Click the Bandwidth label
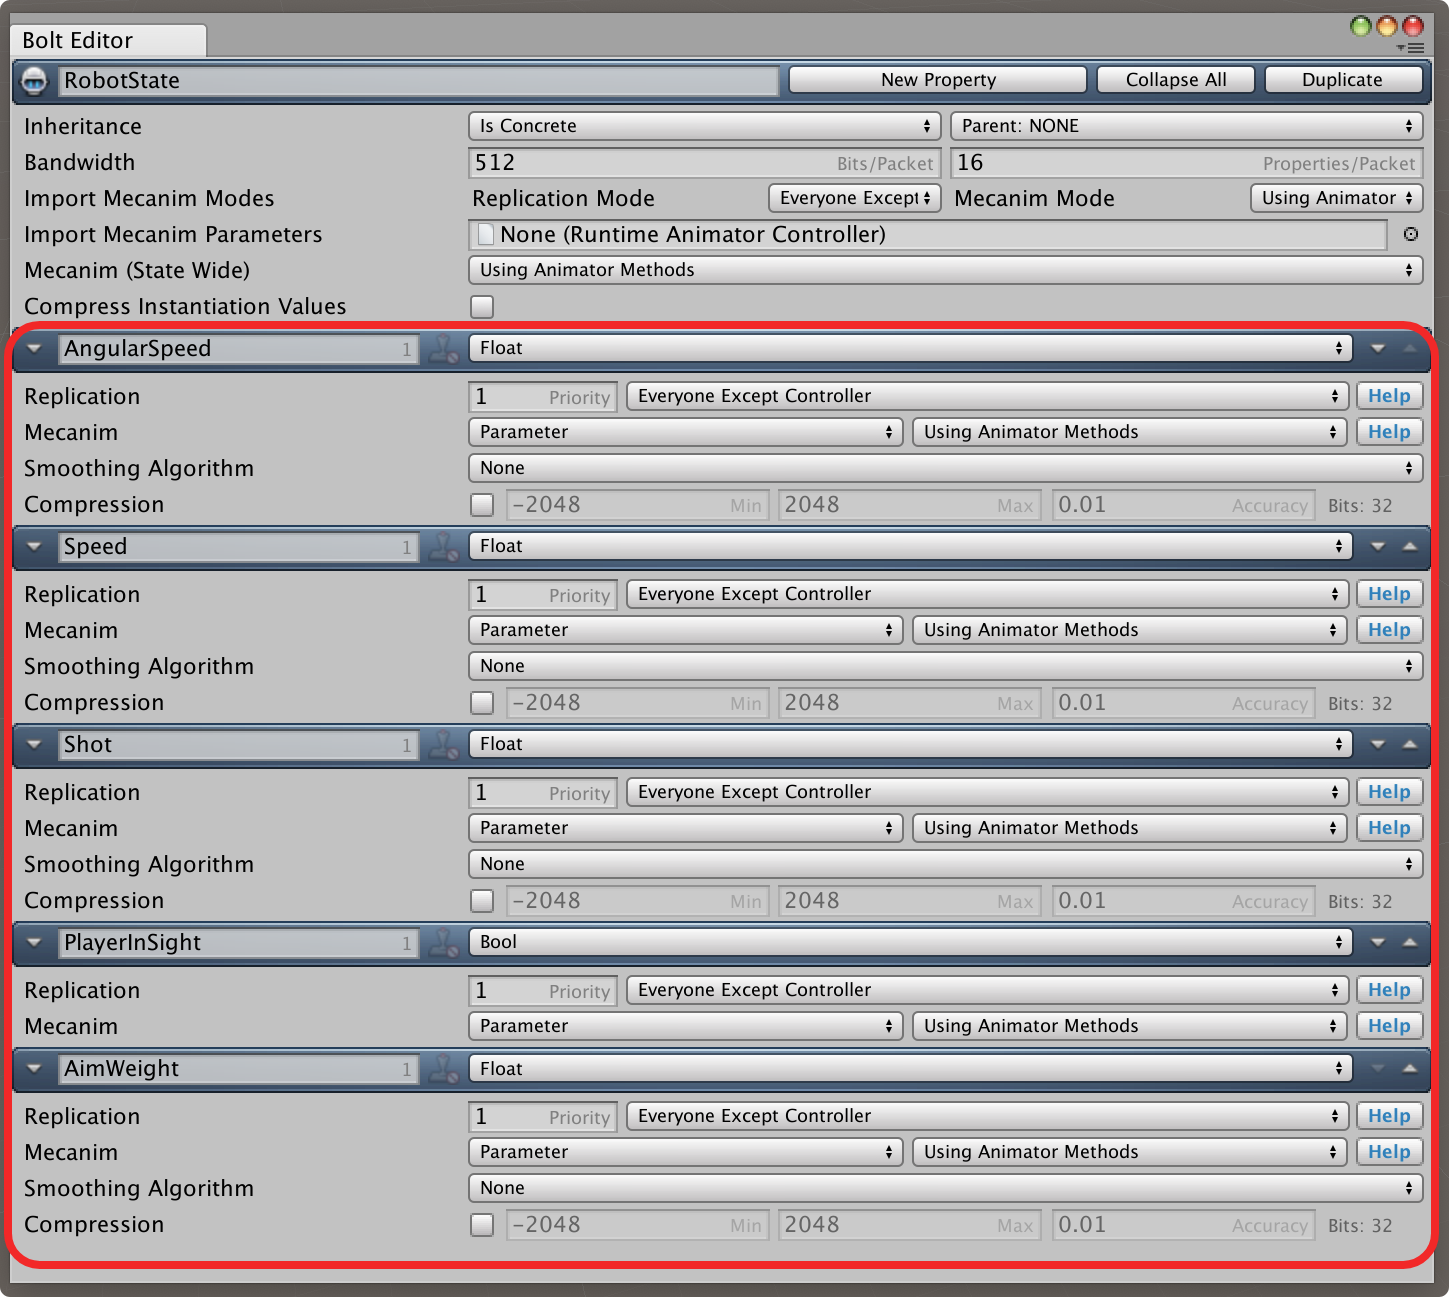This screenshot has width=1449, height=1297. tap(79, 162)
